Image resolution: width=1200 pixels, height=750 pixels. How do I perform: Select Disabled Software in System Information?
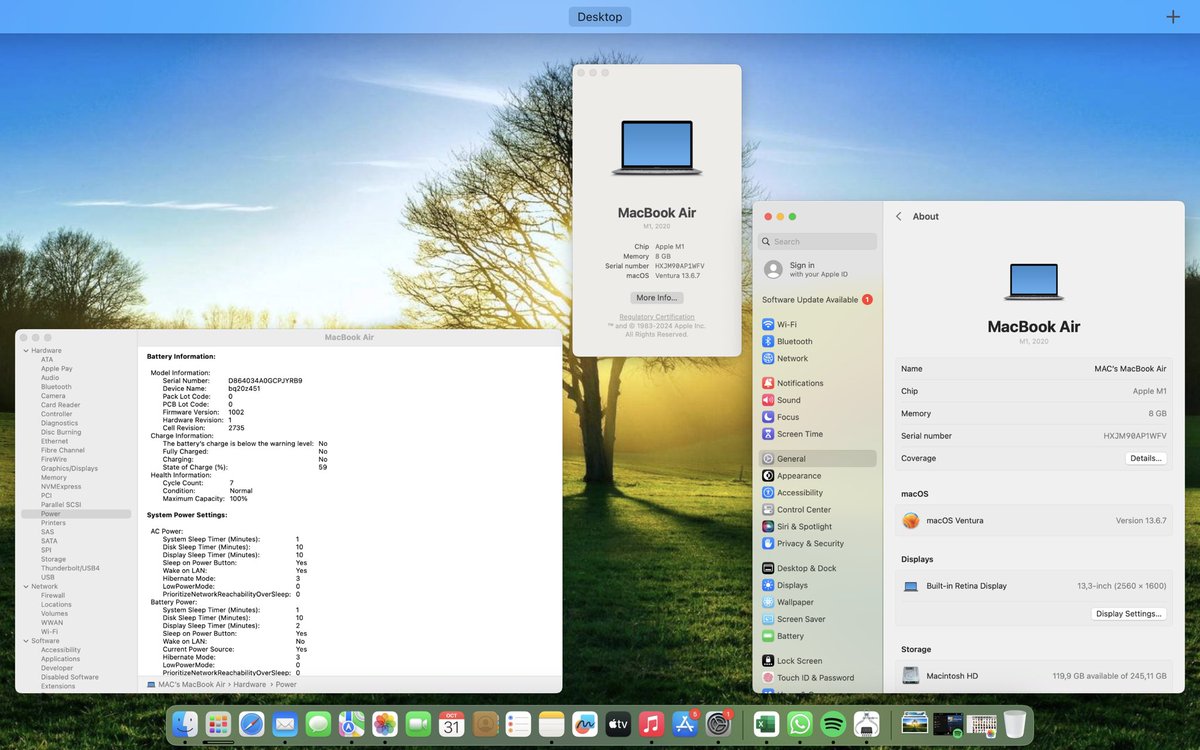coord(69,677)
